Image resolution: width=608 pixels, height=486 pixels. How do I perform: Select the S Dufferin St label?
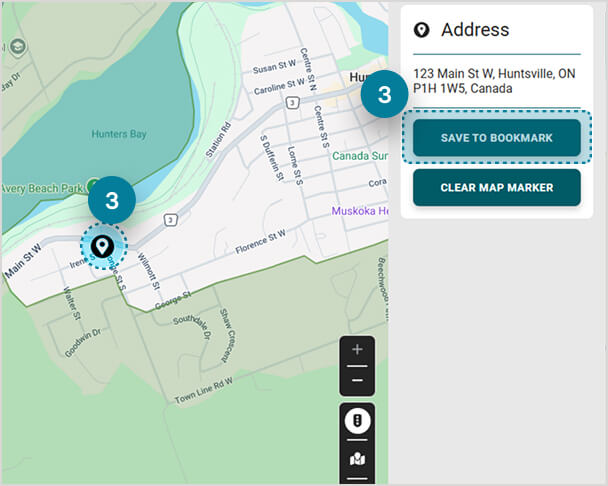click(x=272, y=158)
